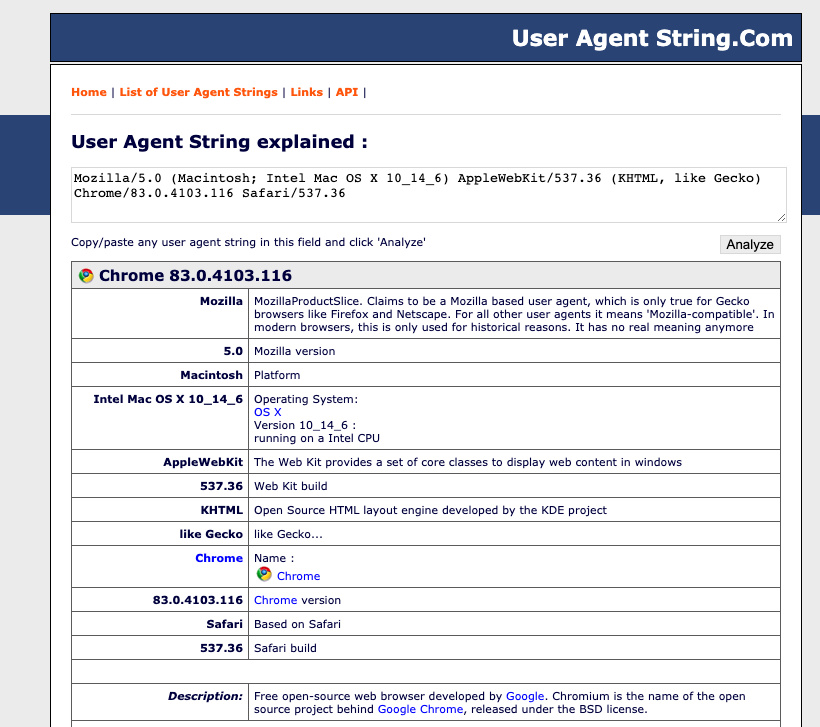Click the 'Safari build' text
820x727 pixels.
285,648
